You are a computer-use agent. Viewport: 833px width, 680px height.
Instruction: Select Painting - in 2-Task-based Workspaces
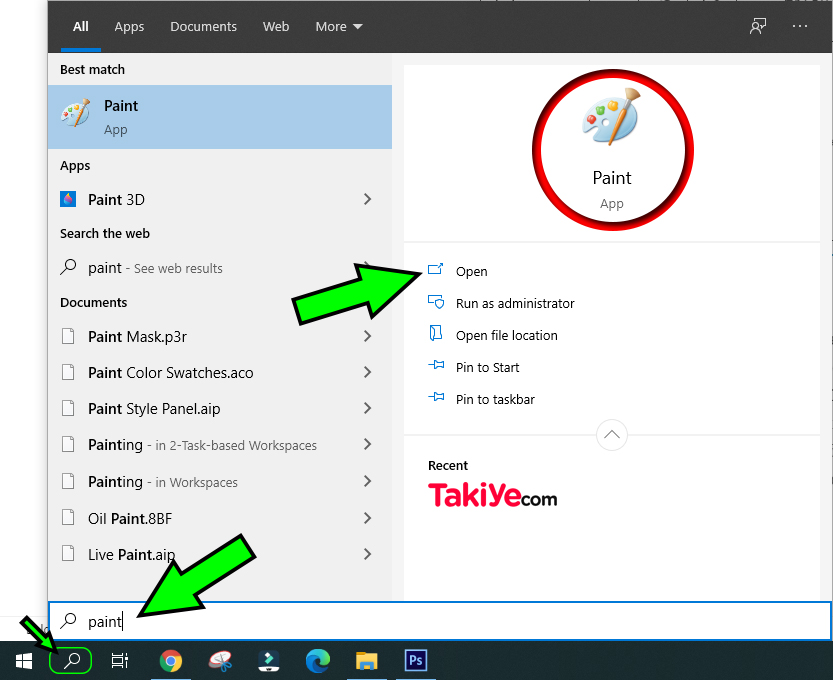202,445
